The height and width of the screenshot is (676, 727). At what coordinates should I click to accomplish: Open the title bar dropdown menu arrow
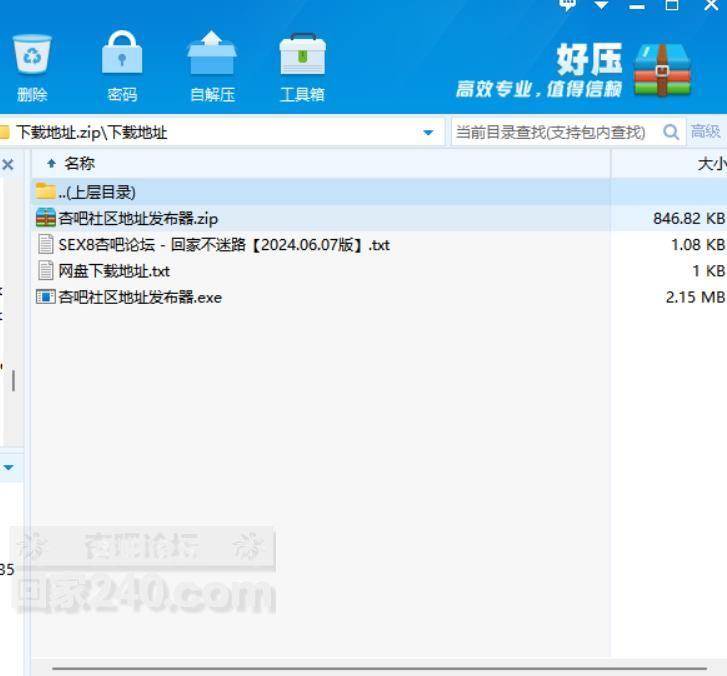click(601, 6)
